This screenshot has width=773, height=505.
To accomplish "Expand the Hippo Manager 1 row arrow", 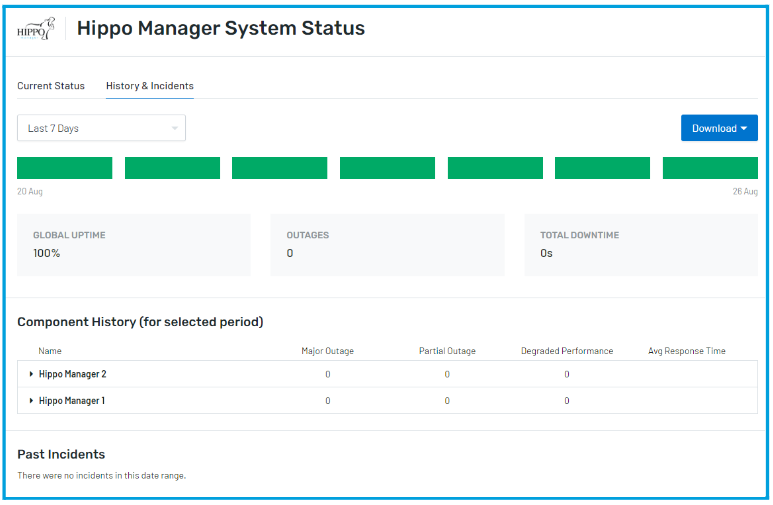I will pos(31,400).
